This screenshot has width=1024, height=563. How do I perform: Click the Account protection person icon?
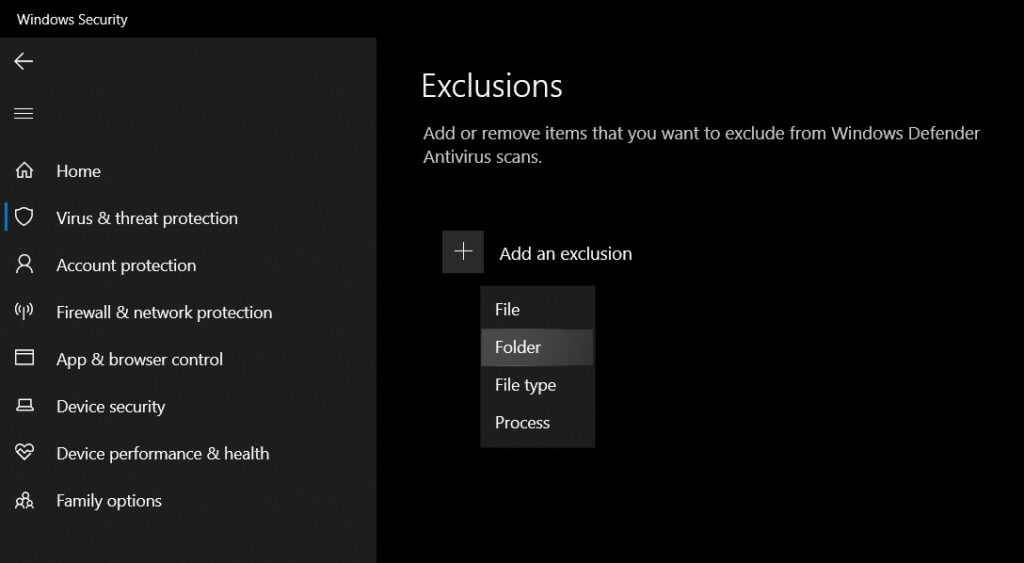pos(24,265)
